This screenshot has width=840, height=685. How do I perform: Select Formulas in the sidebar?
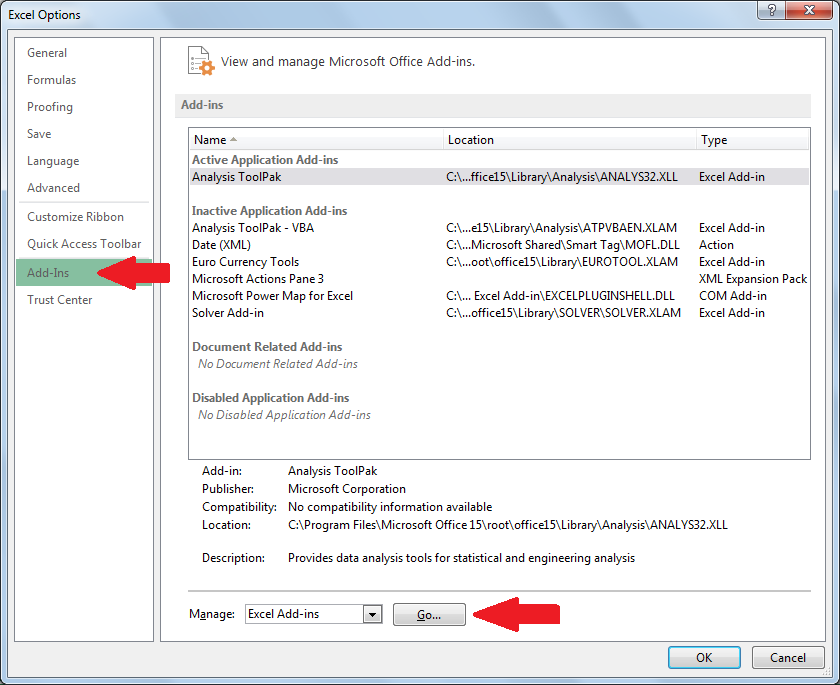(51, 80)
